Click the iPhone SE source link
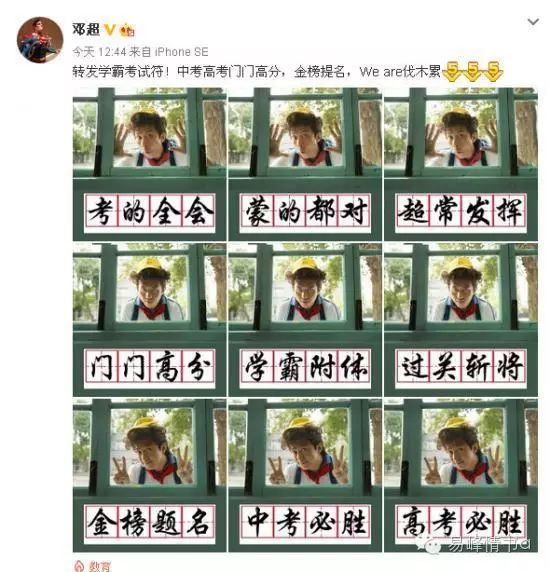The height and width of the screenshot is (572, 550). [181, 52]
